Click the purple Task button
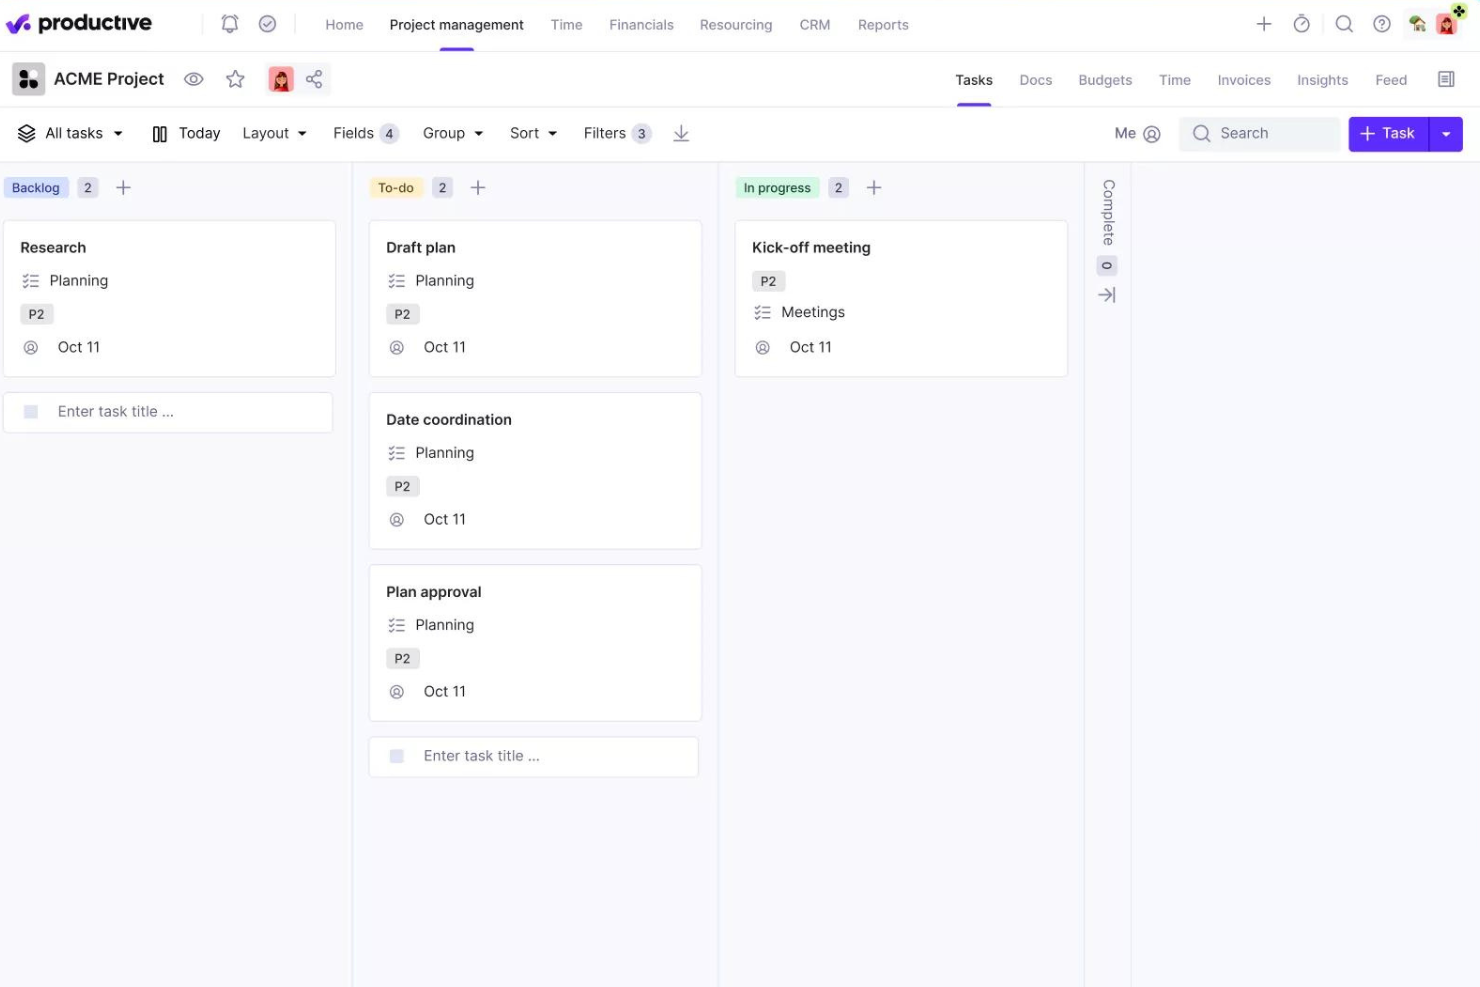Image resolution: width=1480 pixels, height=987 pixels. [1388, 132]
